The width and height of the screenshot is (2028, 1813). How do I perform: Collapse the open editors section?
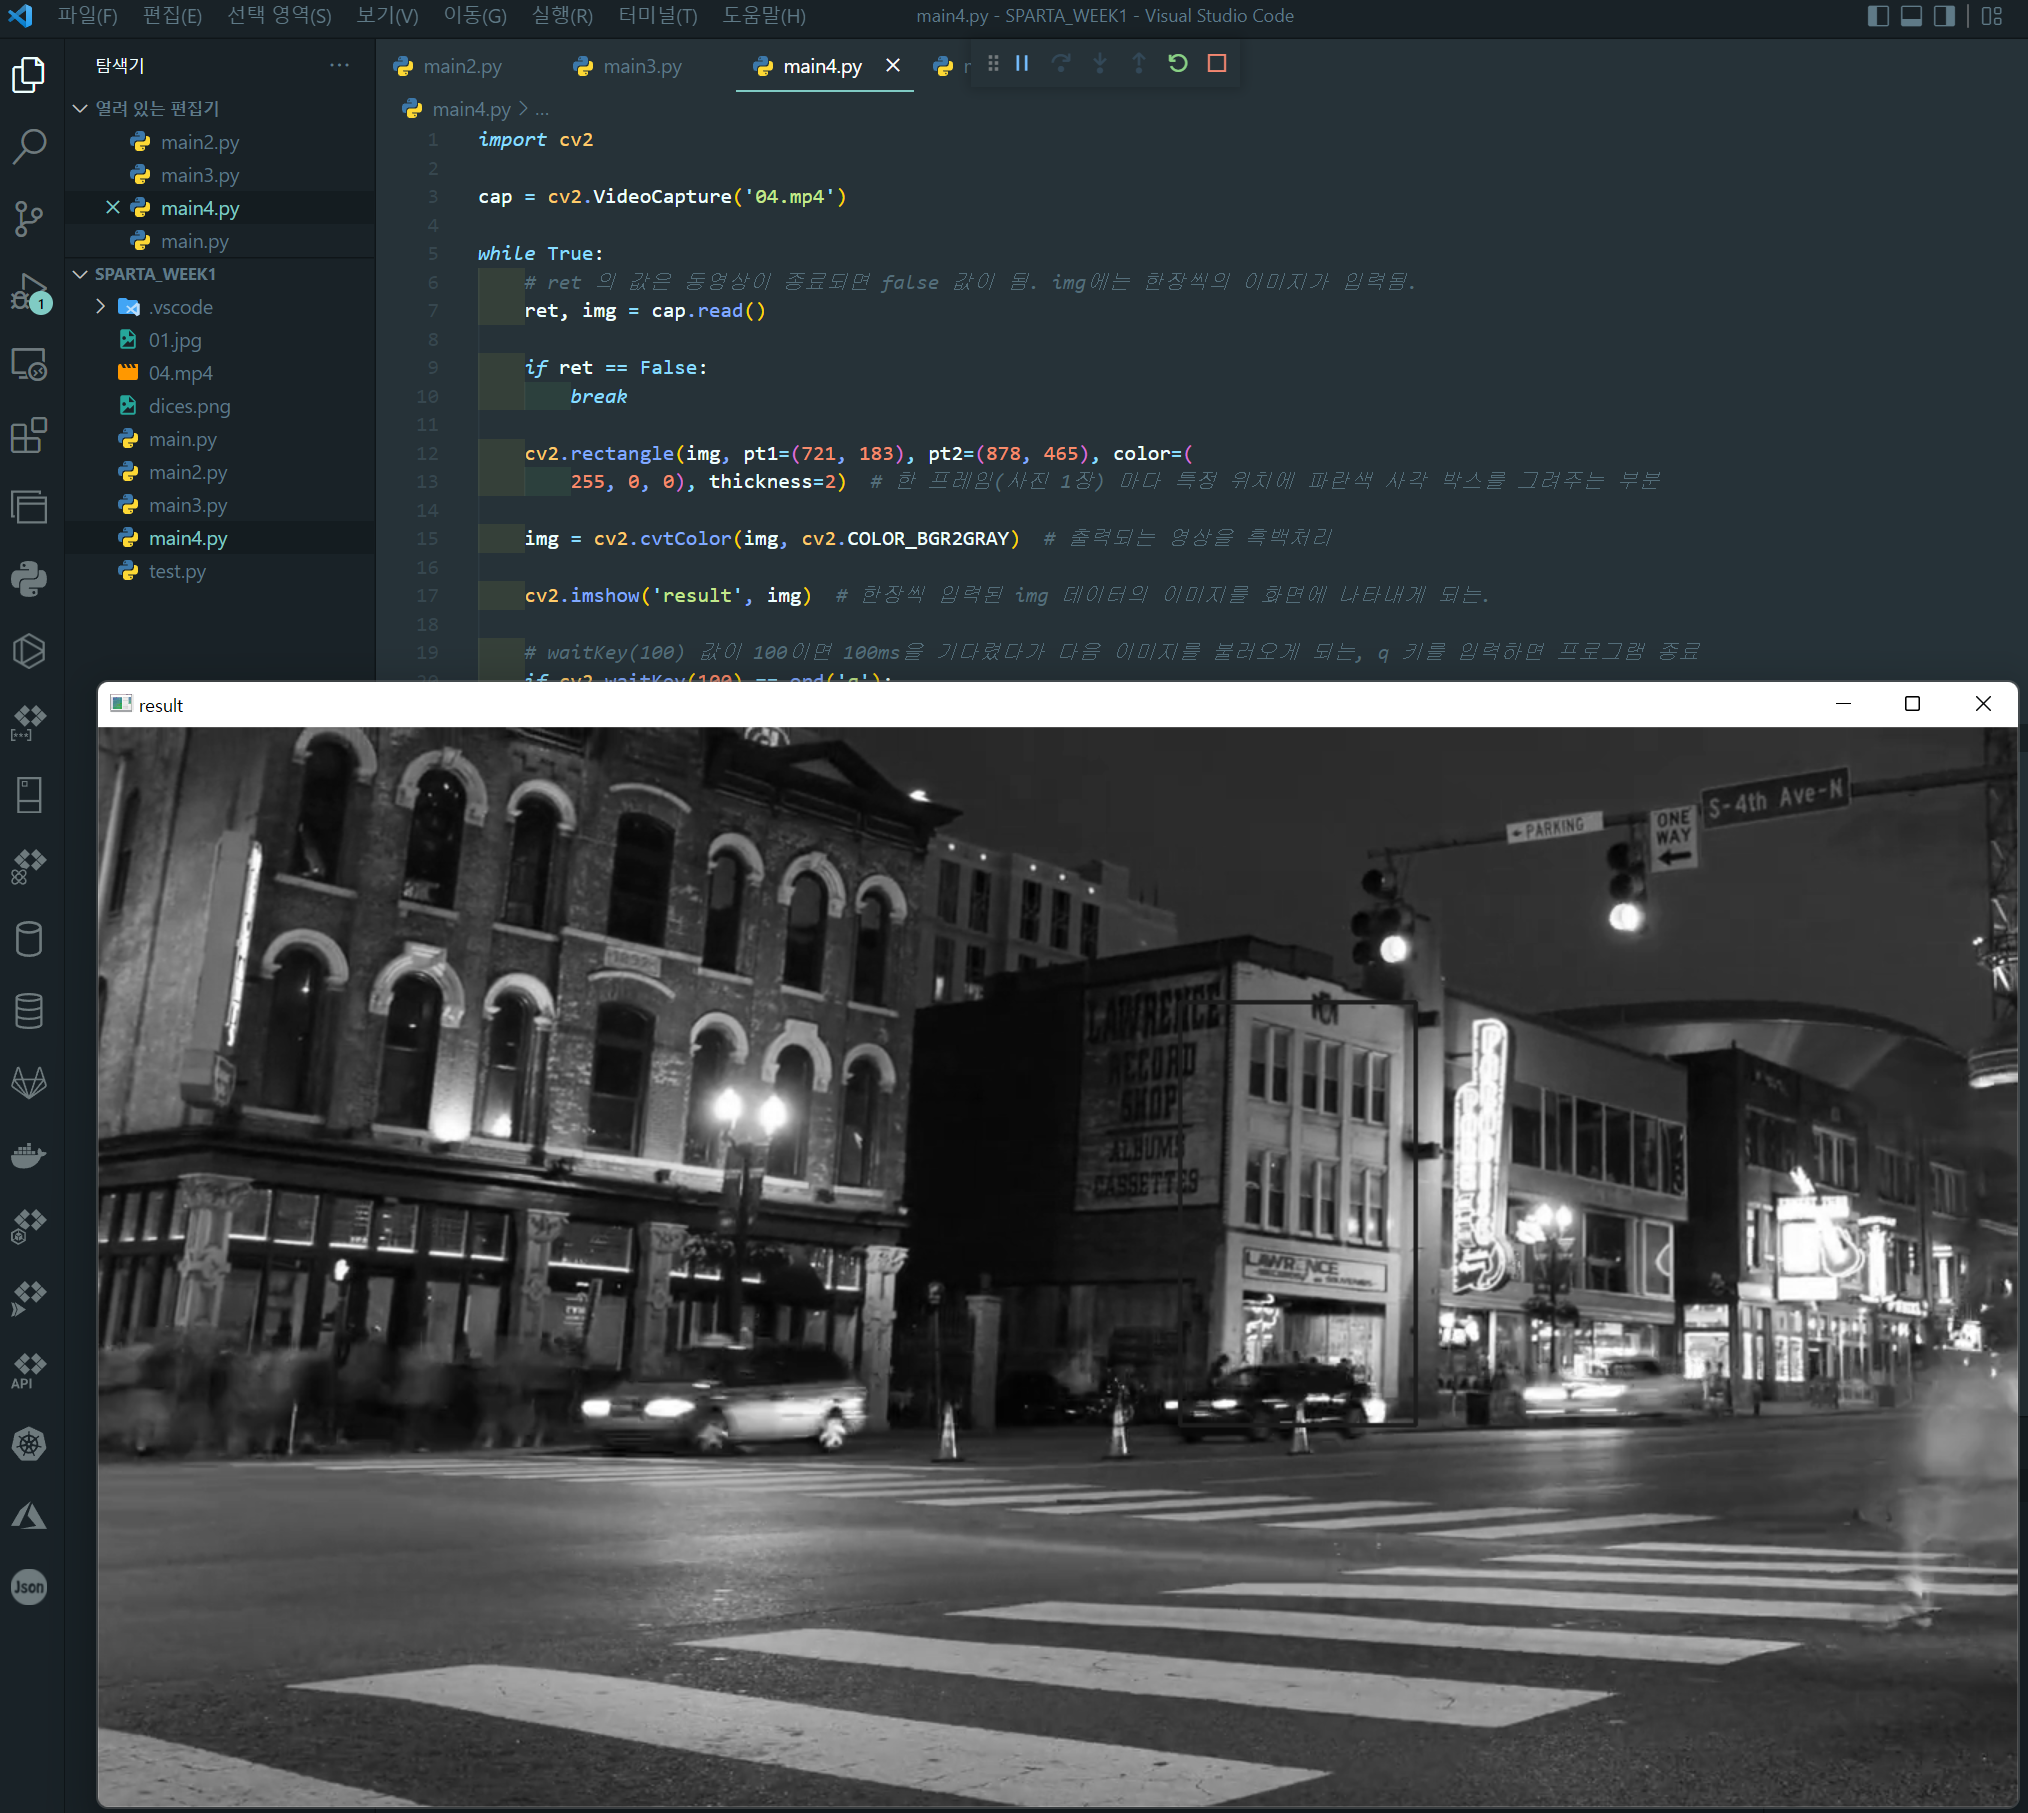81,108
